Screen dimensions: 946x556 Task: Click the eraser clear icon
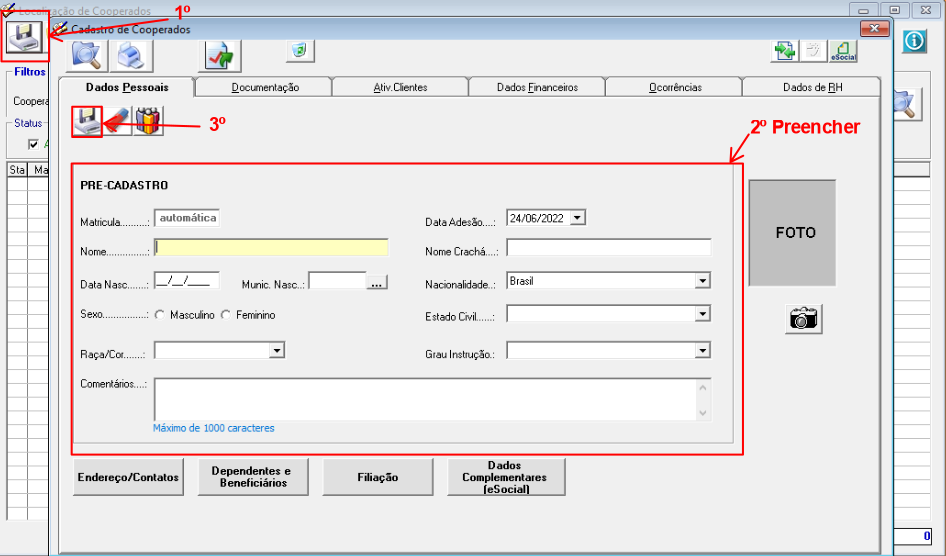pos(118,122)
